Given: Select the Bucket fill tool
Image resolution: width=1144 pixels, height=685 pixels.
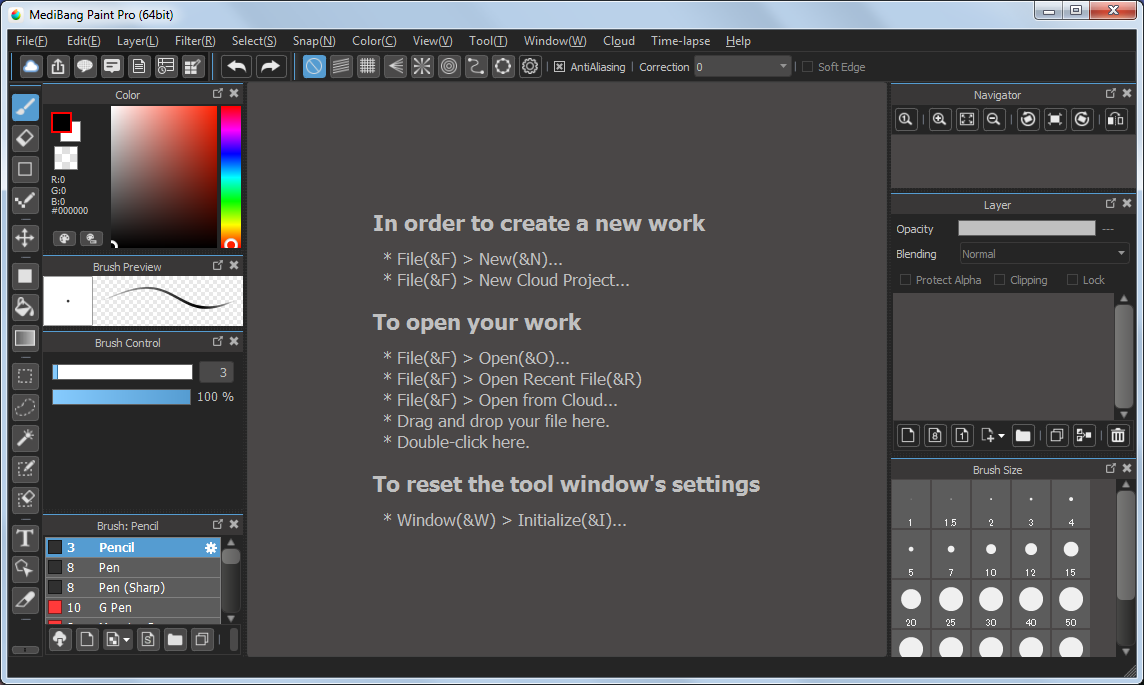Looking at the screenshot, I should click(x=24, y=307).
